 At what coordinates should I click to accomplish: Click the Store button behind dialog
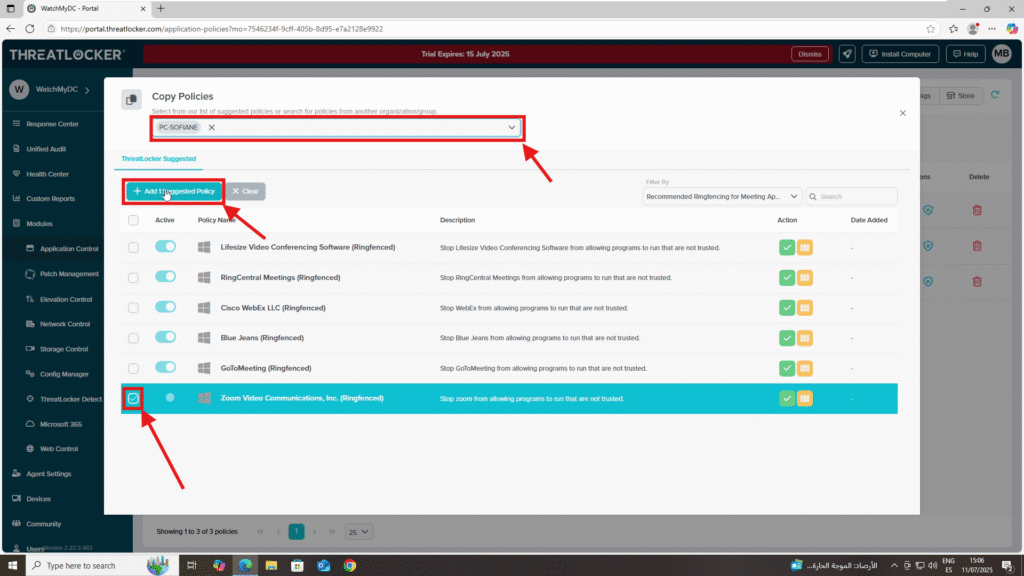pos(961,95)
